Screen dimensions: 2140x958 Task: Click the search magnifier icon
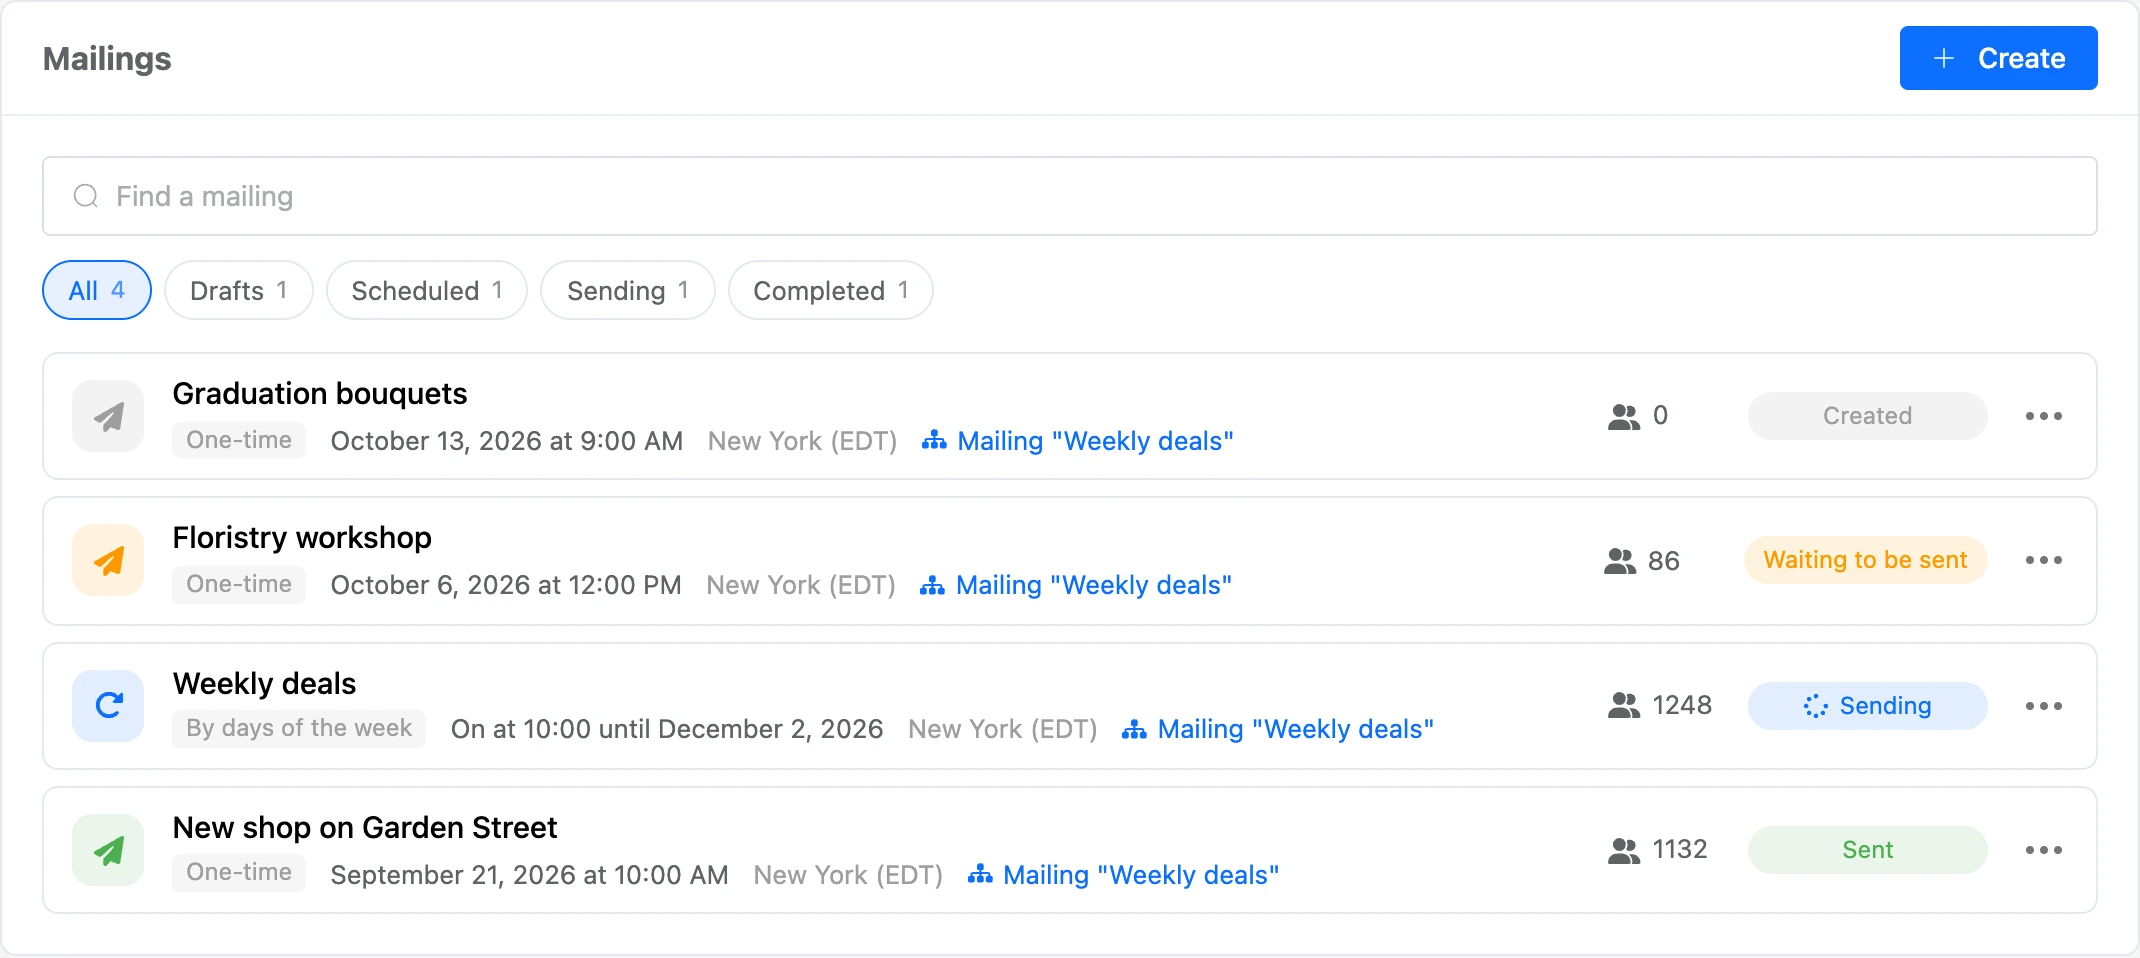(x=86, y=196)
